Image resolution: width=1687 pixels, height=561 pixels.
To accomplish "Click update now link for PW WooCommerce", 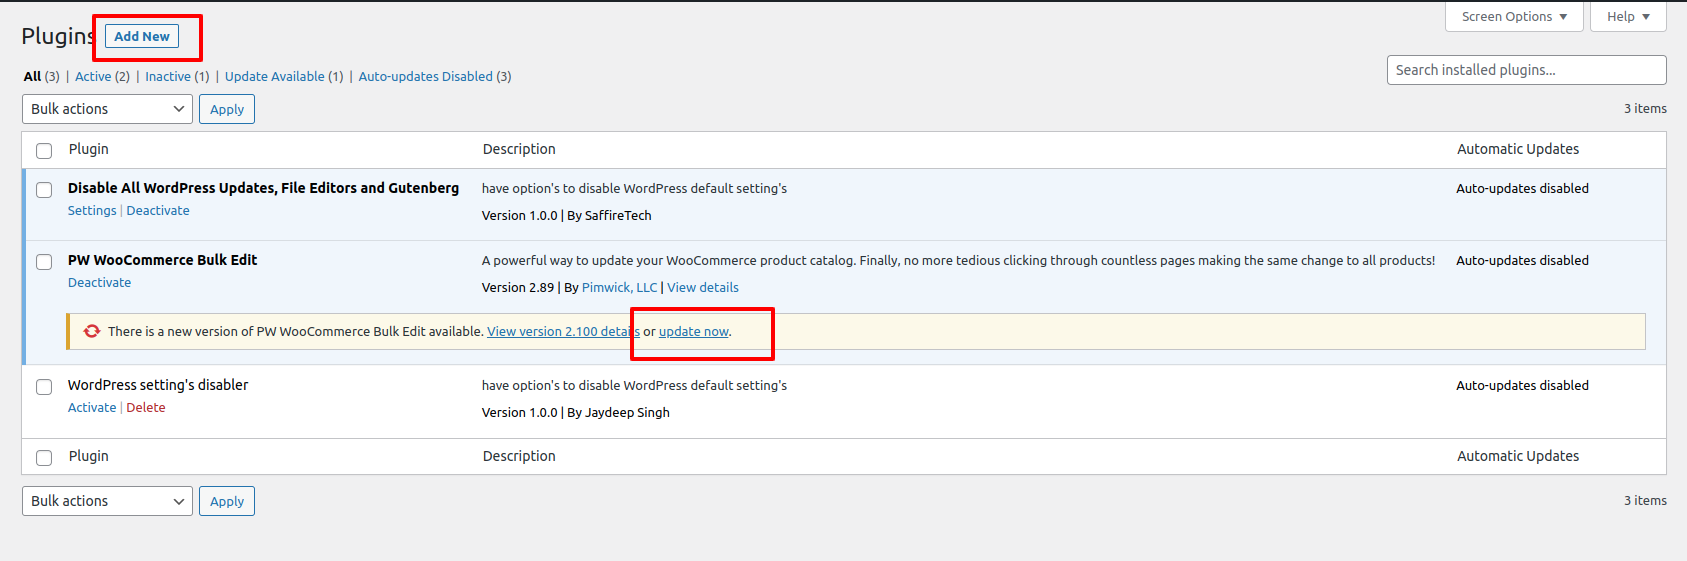I will [694, 331].
